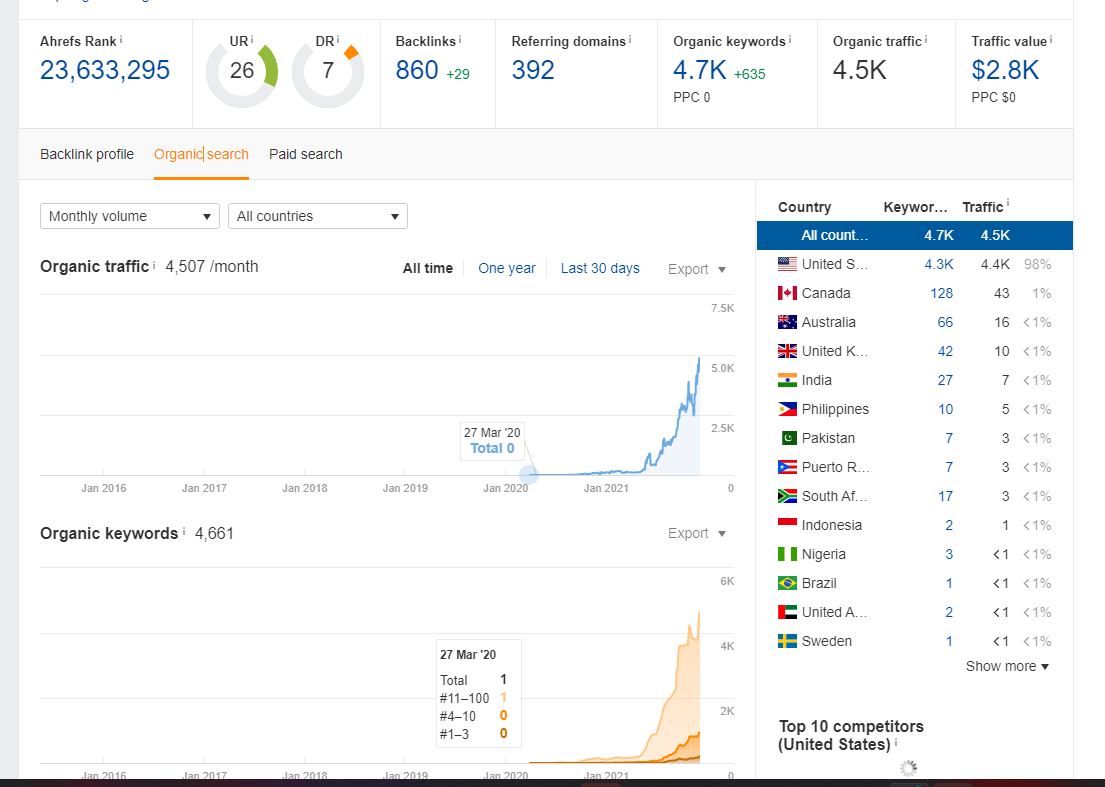Click the info icon next to Referring domains
The height and width of the screenshot is (787, 1105).
pyautogui.click(x=630, y=39)
